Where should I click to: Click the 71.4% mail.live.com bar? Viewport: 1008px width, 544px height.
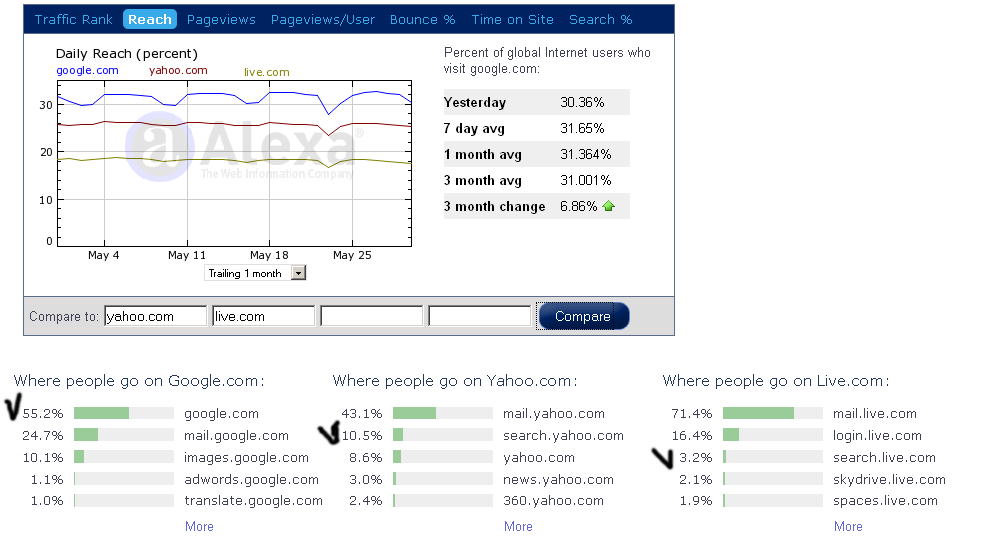coord(773,413)
